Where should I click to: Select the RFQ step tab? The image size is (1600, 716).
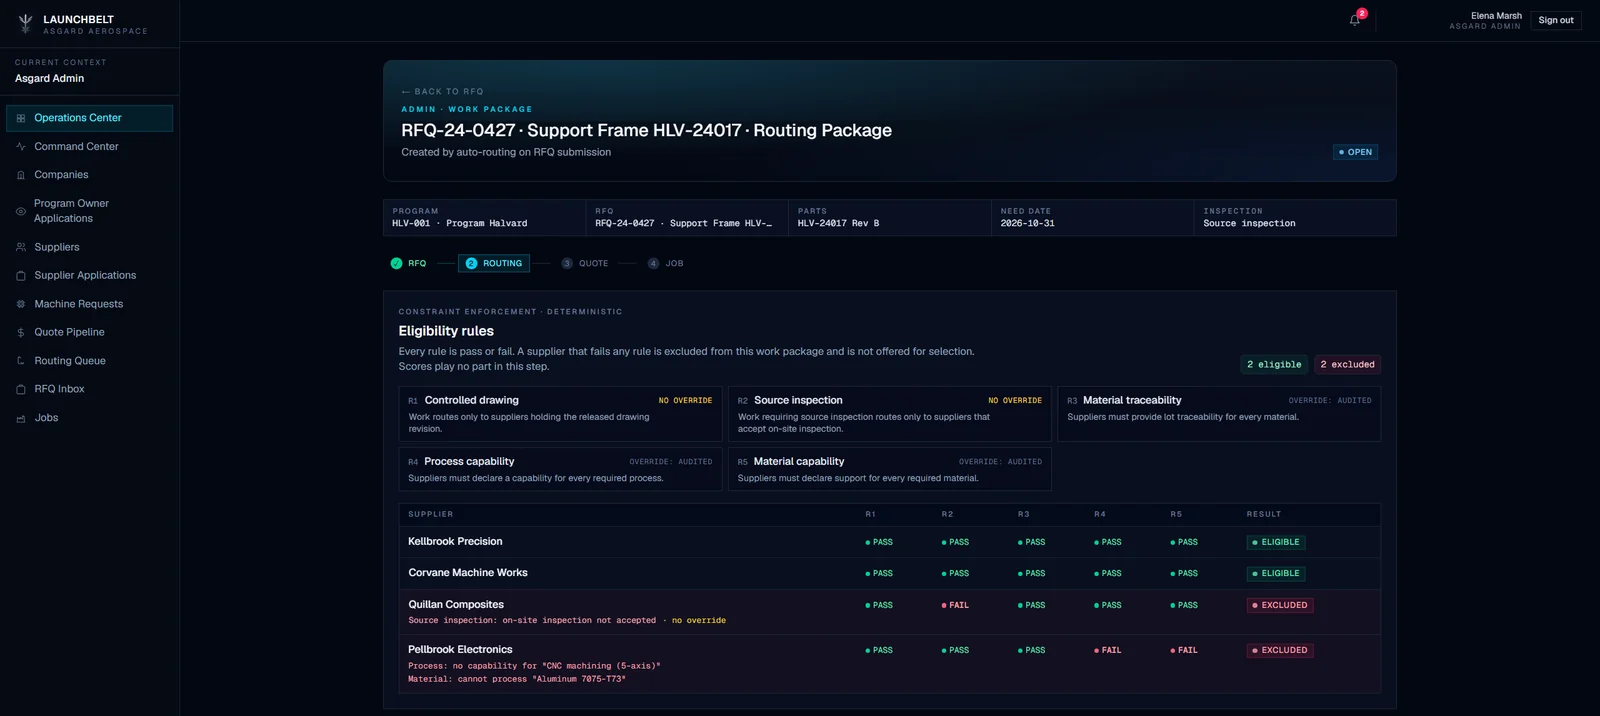[x=408, y=264]
